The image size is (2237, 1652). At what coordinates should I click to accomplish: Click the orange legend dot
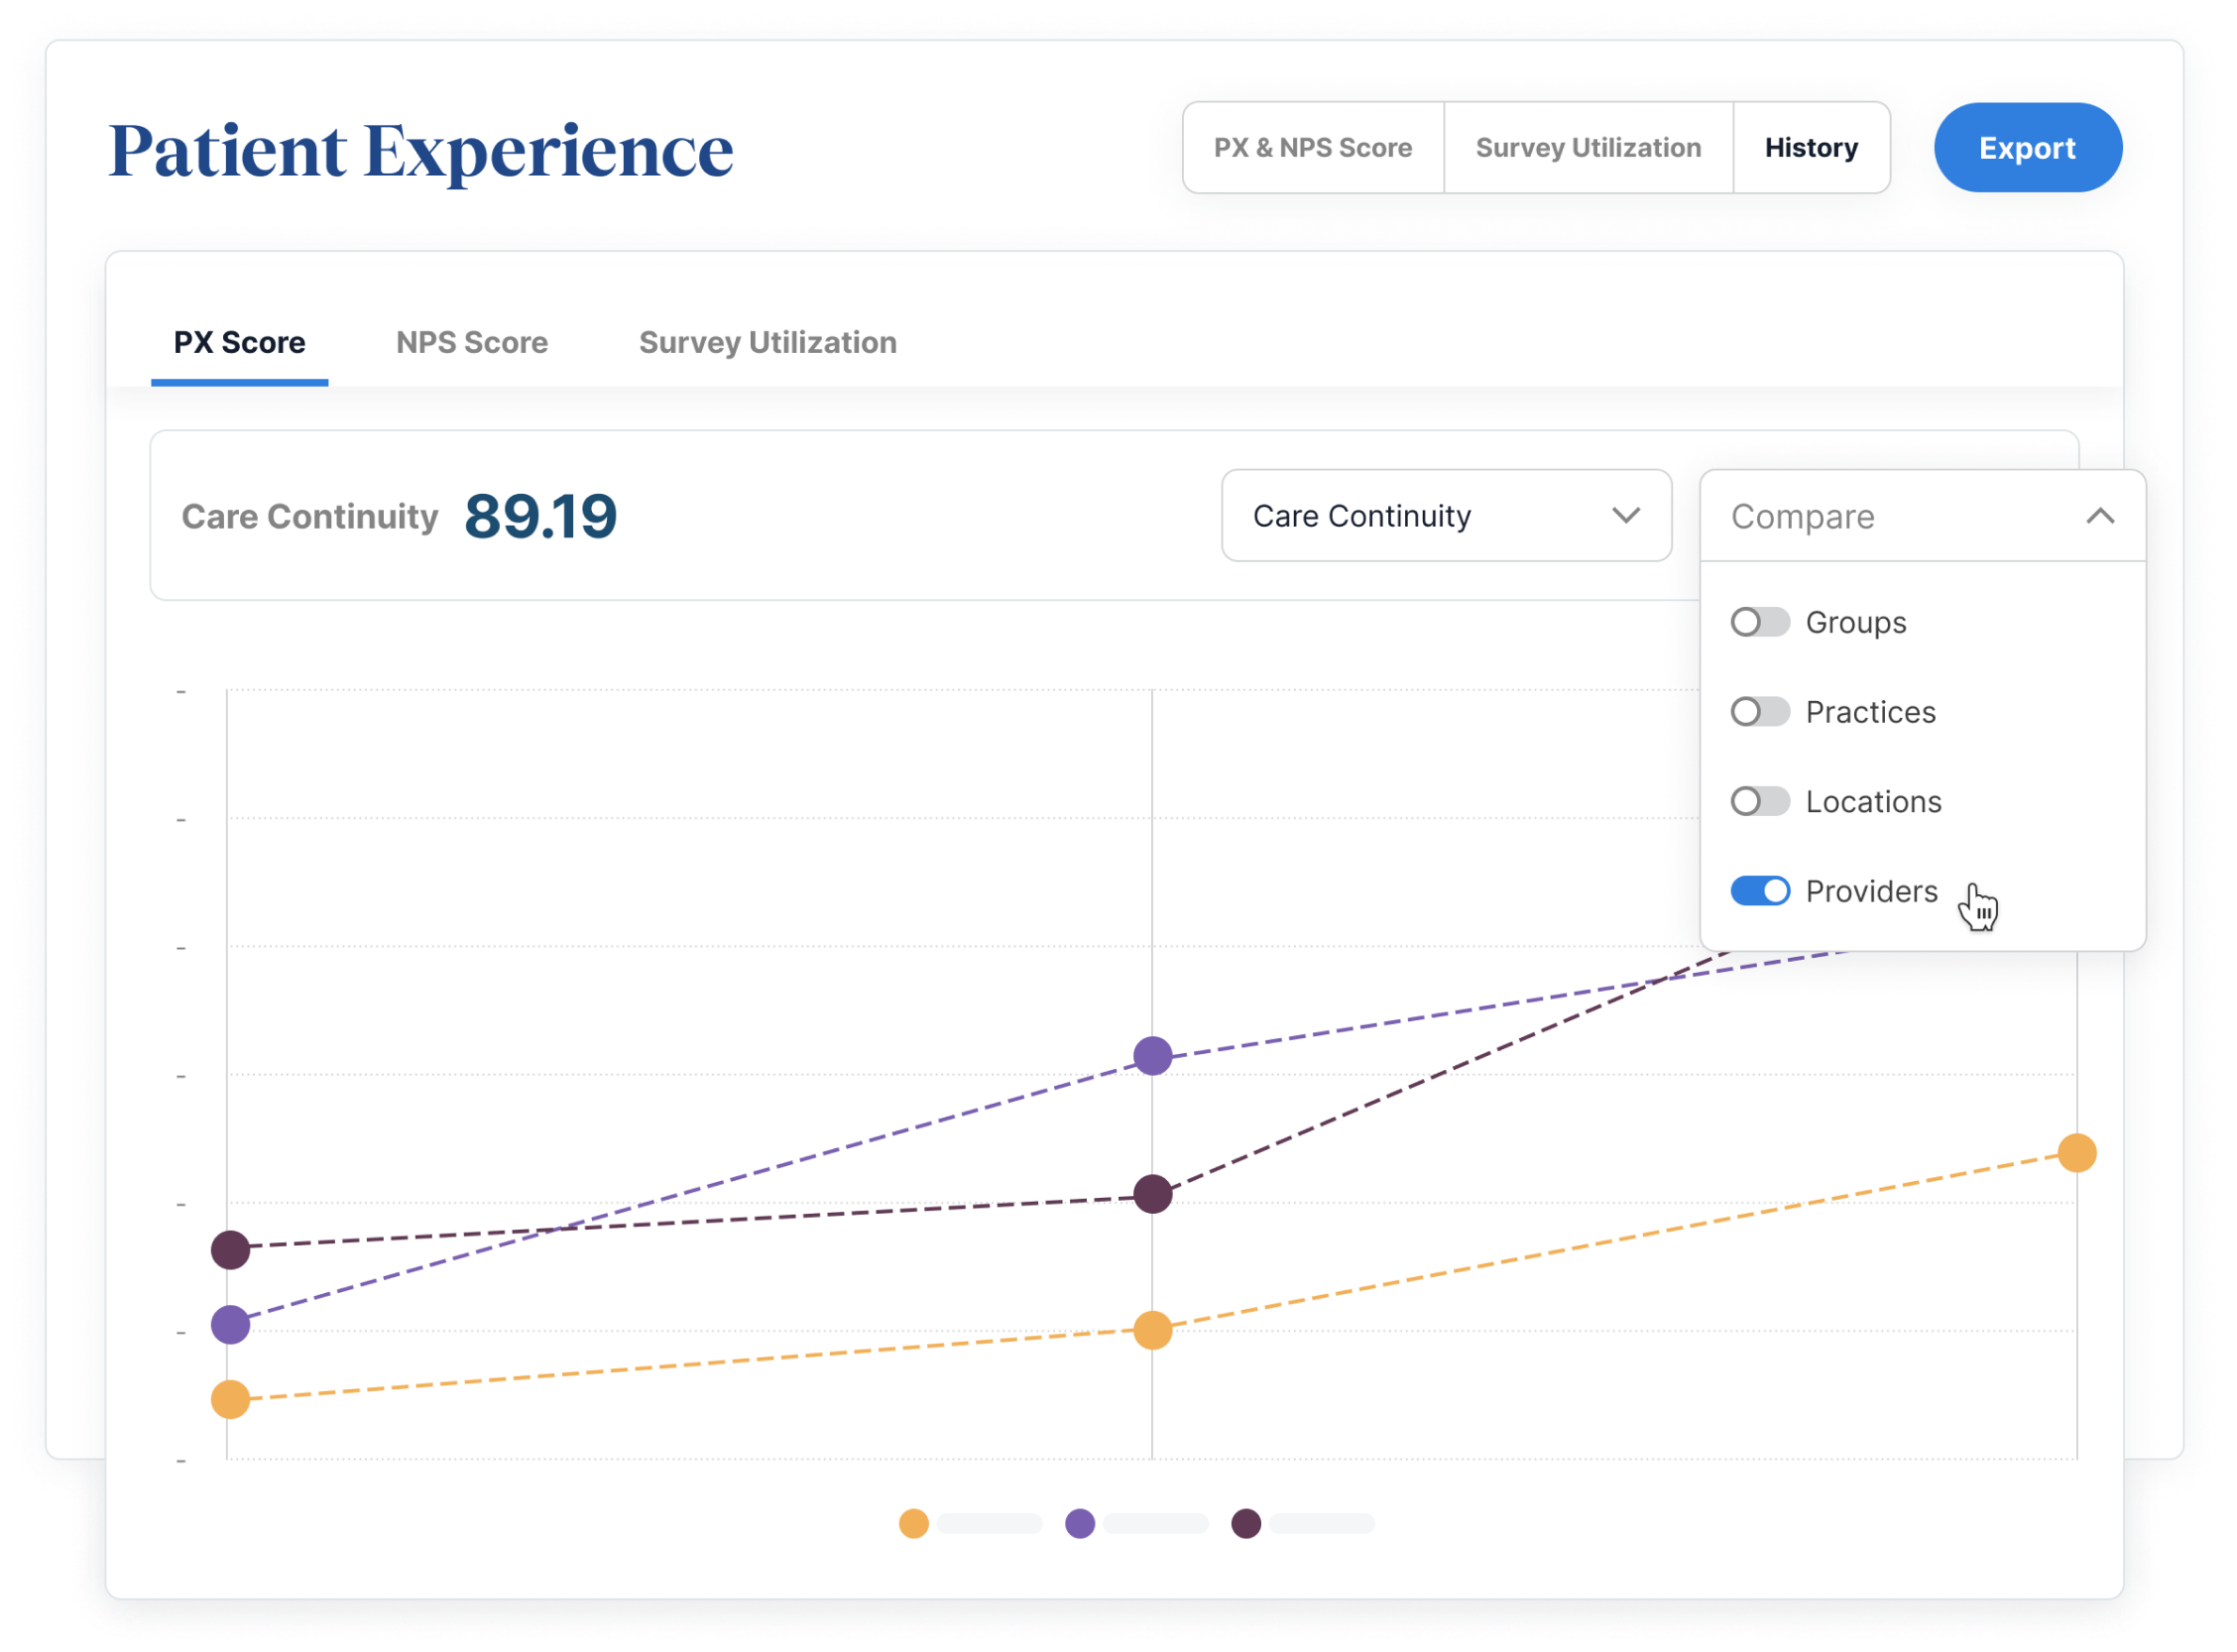click(x=913, y=1523)
